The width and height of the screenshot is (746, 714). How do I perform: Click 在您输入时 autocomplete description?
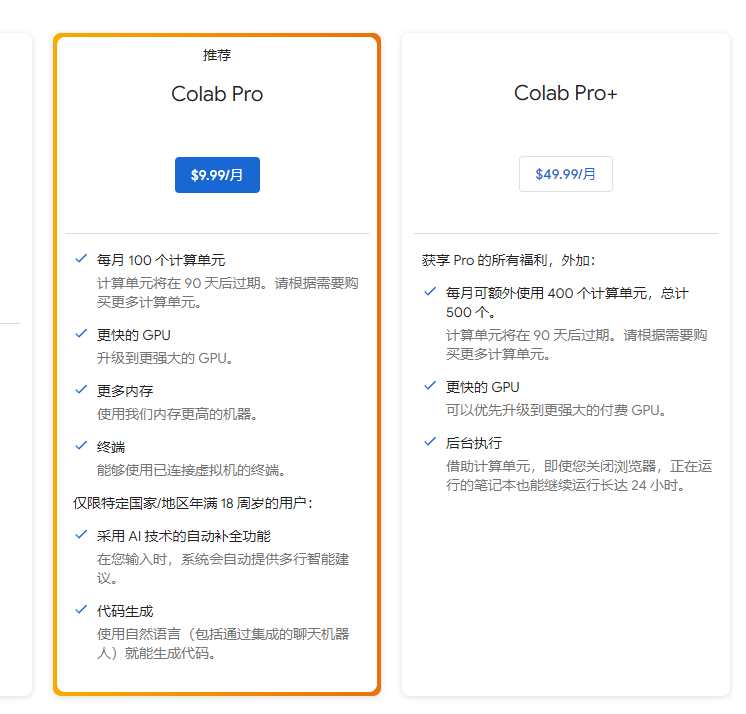tap(223, 568)
